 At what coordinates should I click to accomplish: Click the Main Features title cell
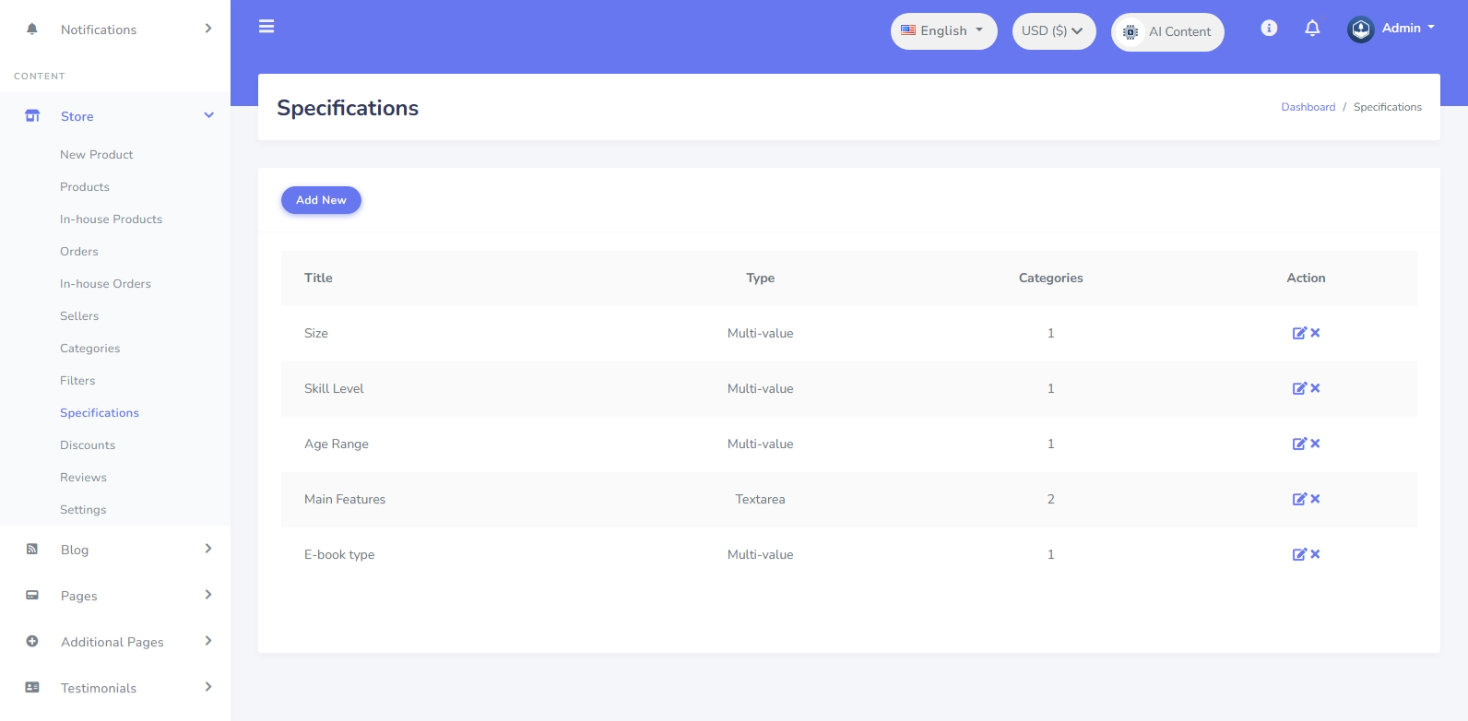click(344, 499)
